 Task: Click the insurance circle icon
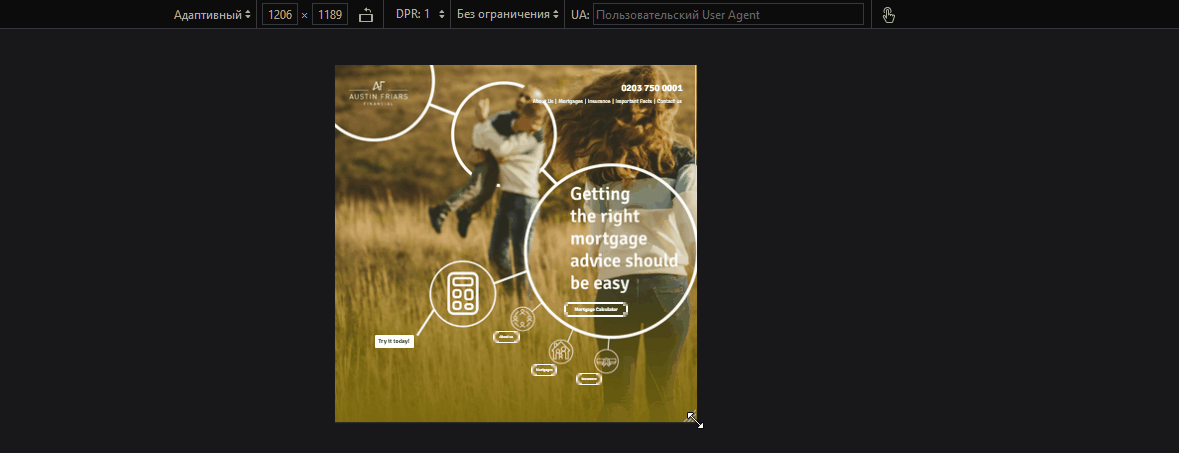[606, 360]
